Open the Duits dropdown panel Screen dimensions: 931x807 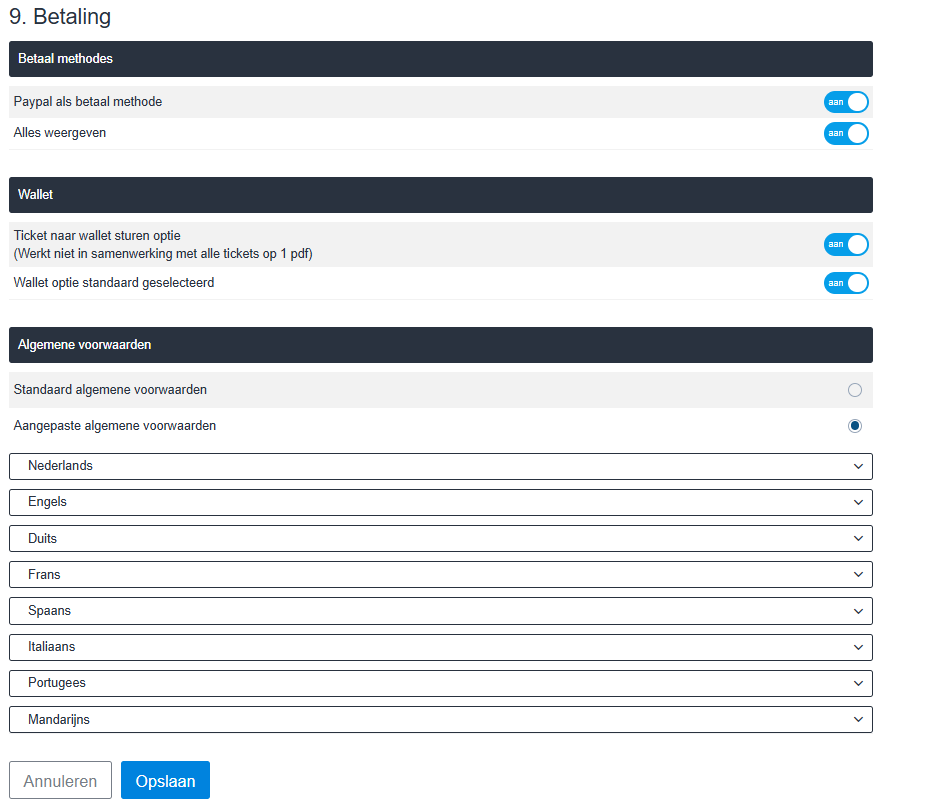click(440, 539)
